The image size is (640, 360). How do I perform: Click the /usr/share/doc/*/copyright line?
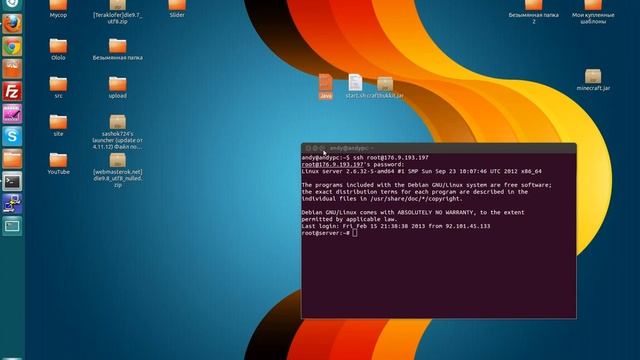pyautogui.click(x=382, y=199)
